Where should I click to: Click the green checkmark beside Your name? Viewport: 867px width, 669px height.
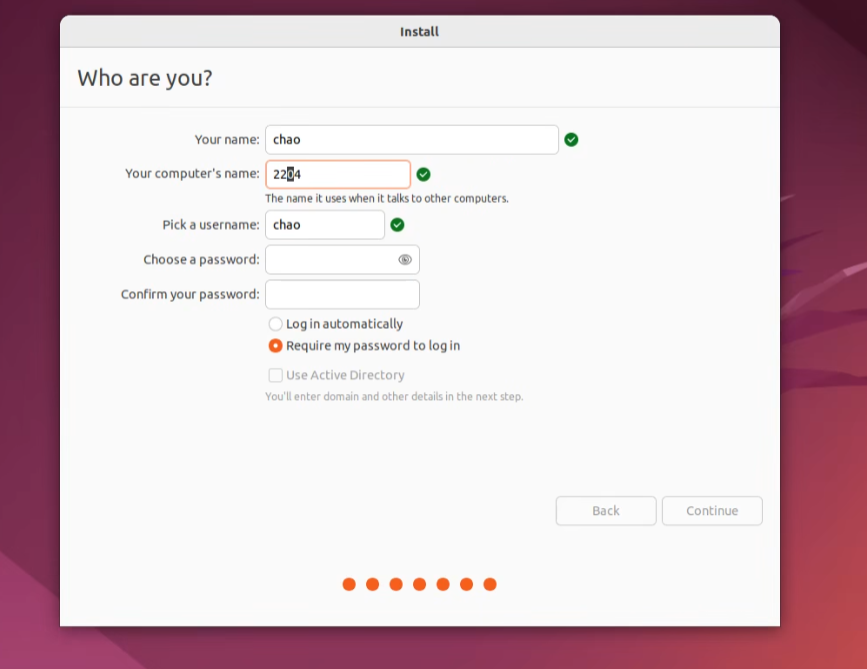pos(571,140)
